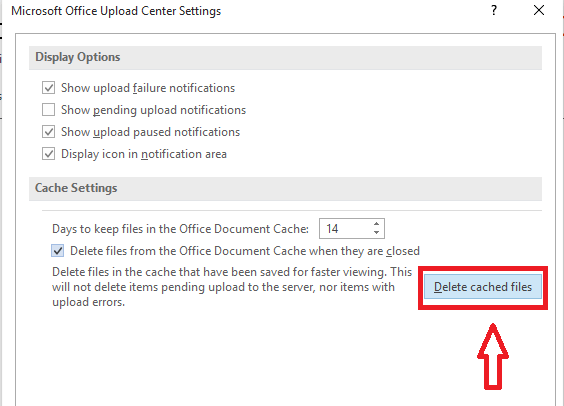
Task: Select the Cache Settings section header
Action: click(285, 188)
